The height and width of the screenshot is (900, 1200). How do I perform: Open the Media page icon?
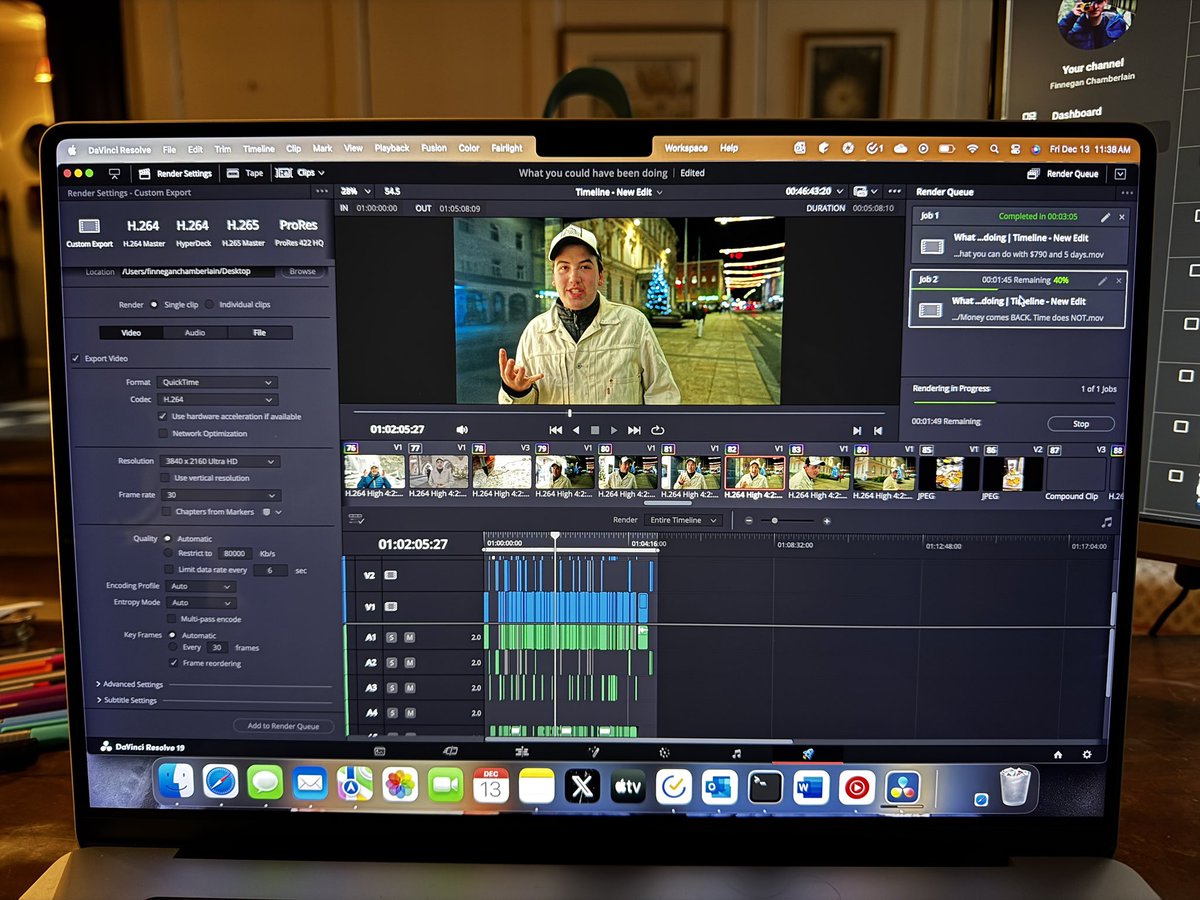click(x=379, y=751)
